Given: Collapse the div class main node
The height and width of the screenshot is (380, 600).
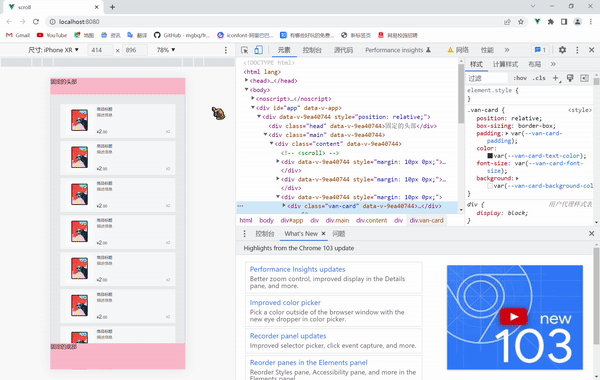Looking at the screenshot, I should (265, 134).
